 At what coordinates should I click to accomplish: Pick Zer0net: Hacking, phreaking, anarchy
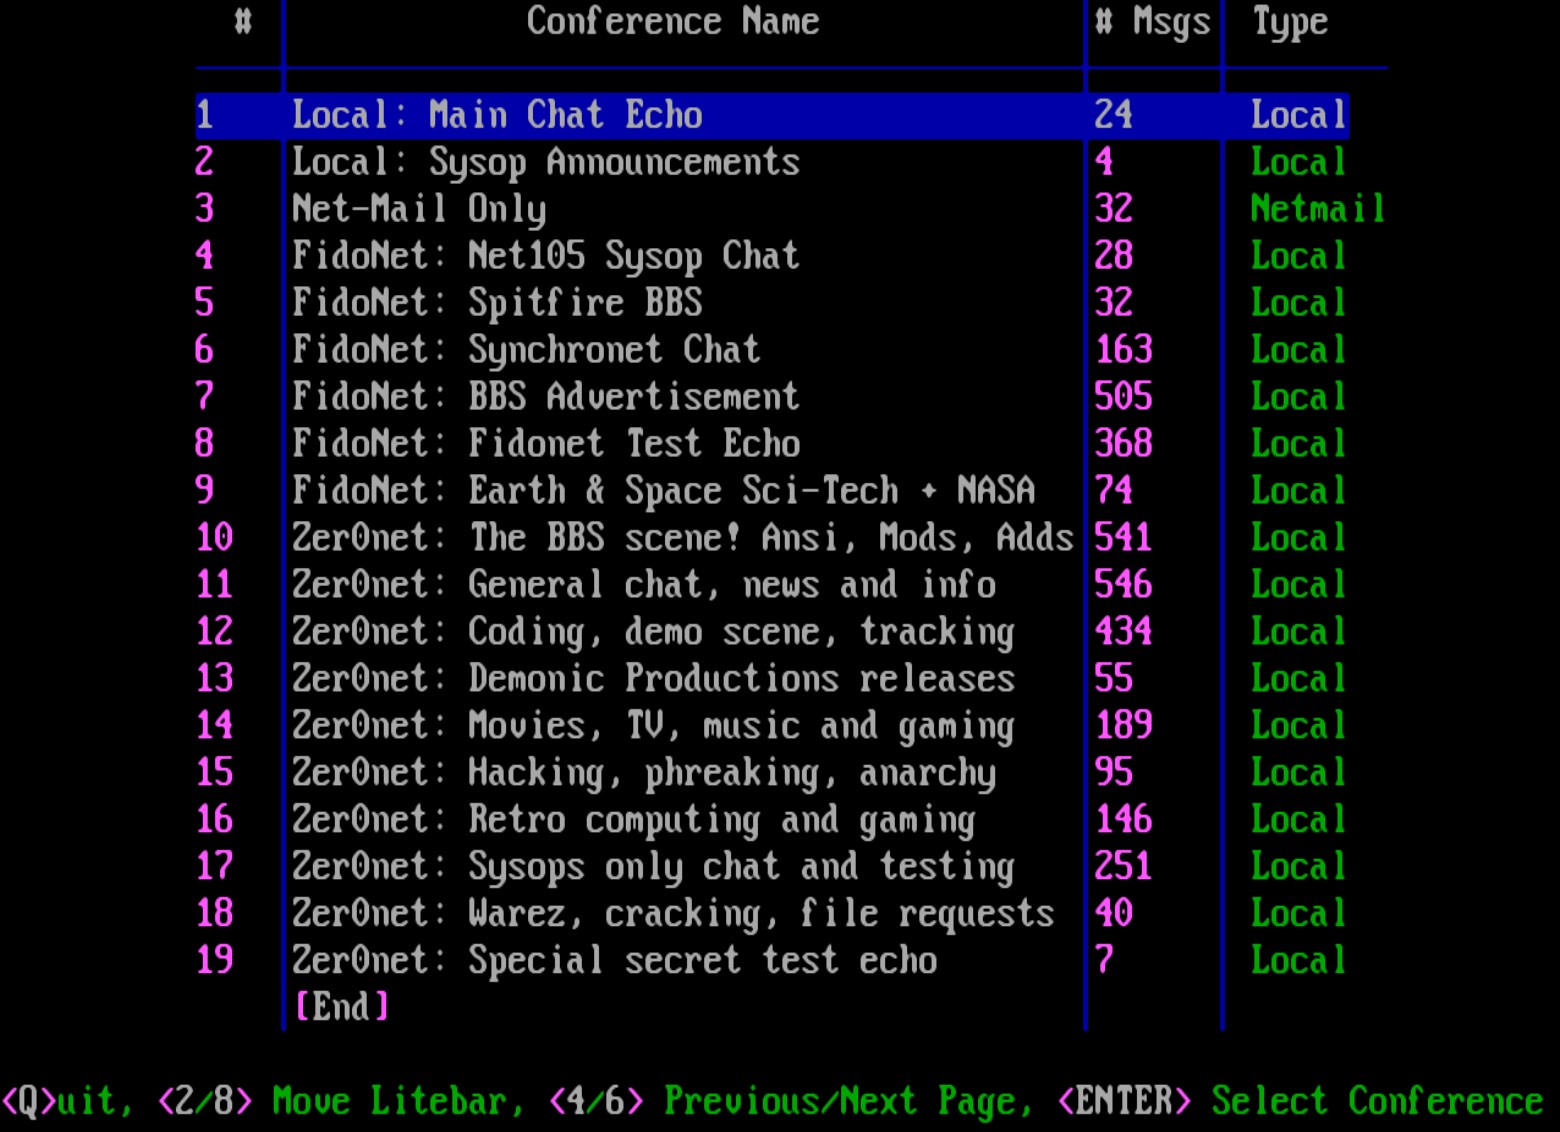pyautogui.click(x=644, y=773)
